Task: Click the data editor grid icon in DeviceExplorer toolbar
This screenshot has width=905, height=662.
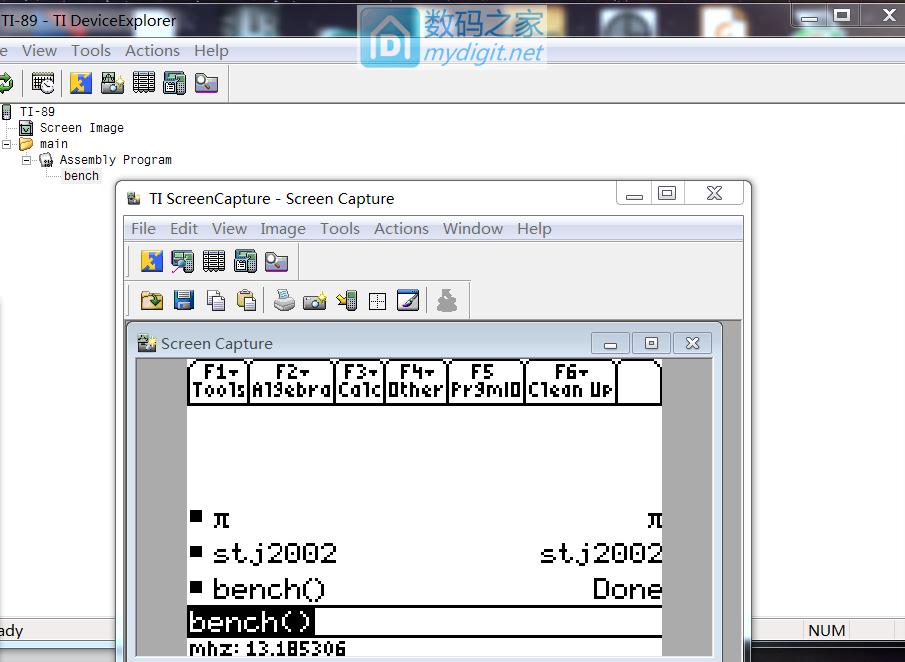Action: pyautogui.click(x=144, y=83)
